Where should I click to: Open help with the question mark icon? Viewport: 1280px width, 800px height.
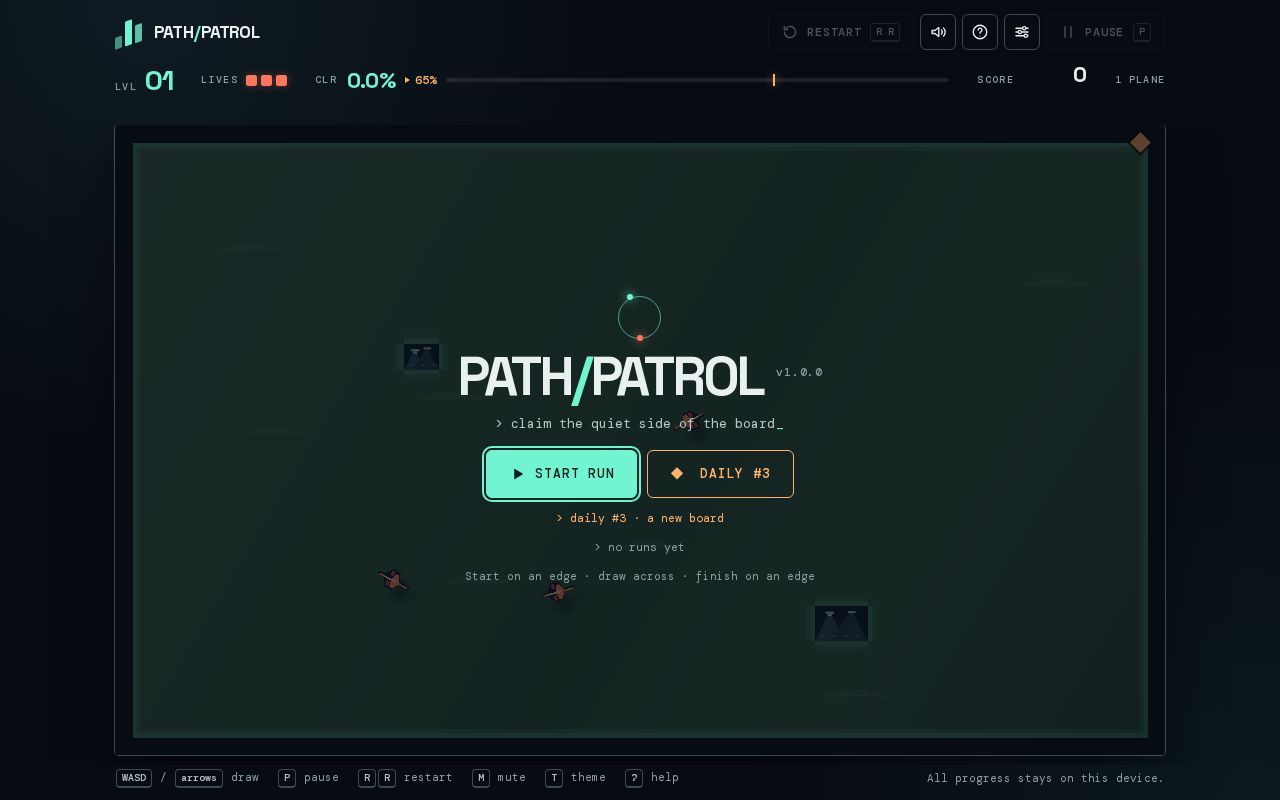[980, 32]
